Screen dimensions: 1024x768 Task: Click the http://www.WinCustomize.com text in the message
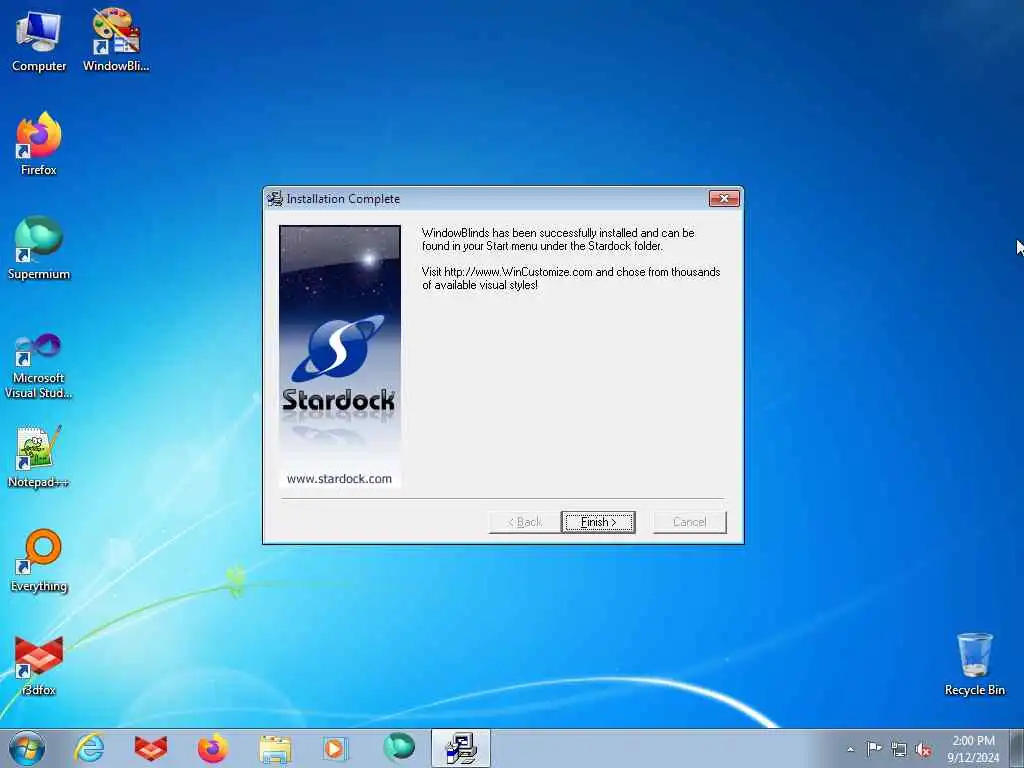pyautogui.click(x=519, y=272)
